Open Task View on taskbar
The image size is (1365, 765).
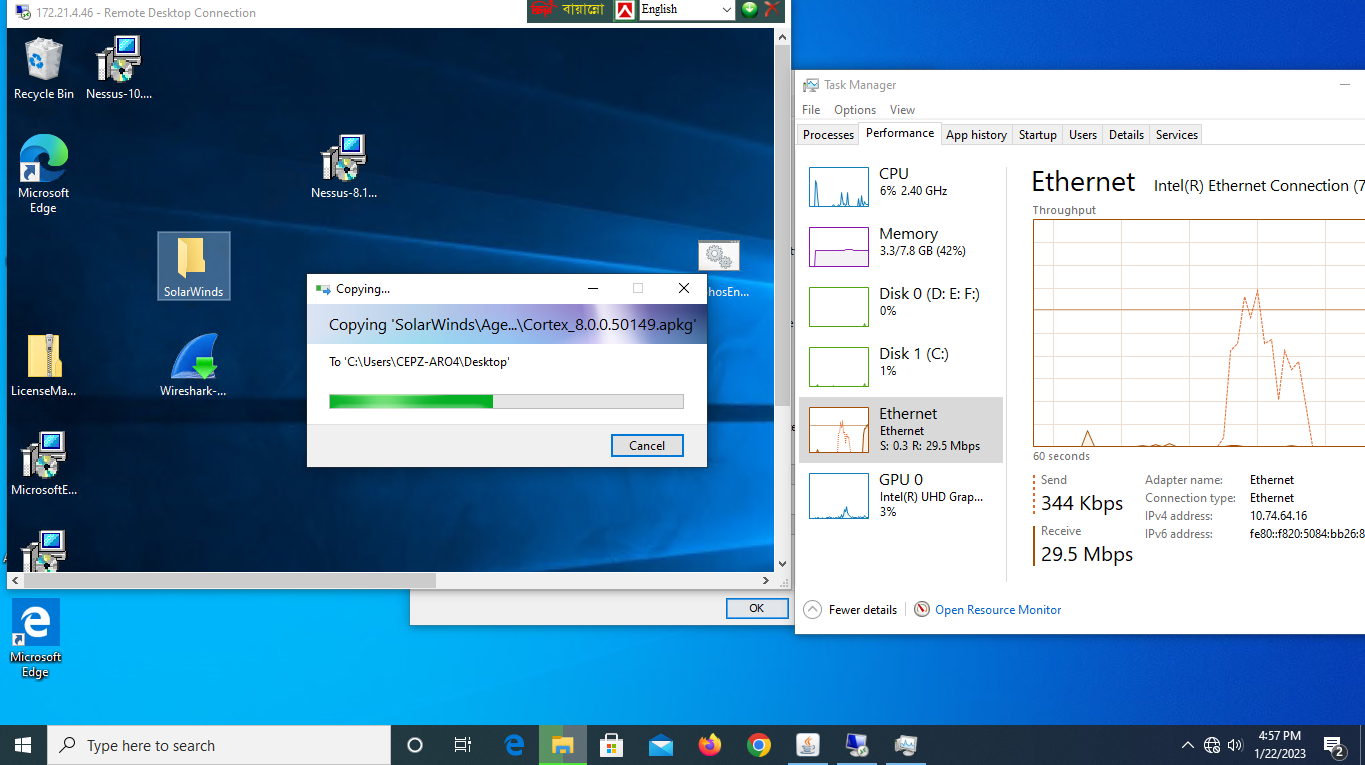[462, 745]
